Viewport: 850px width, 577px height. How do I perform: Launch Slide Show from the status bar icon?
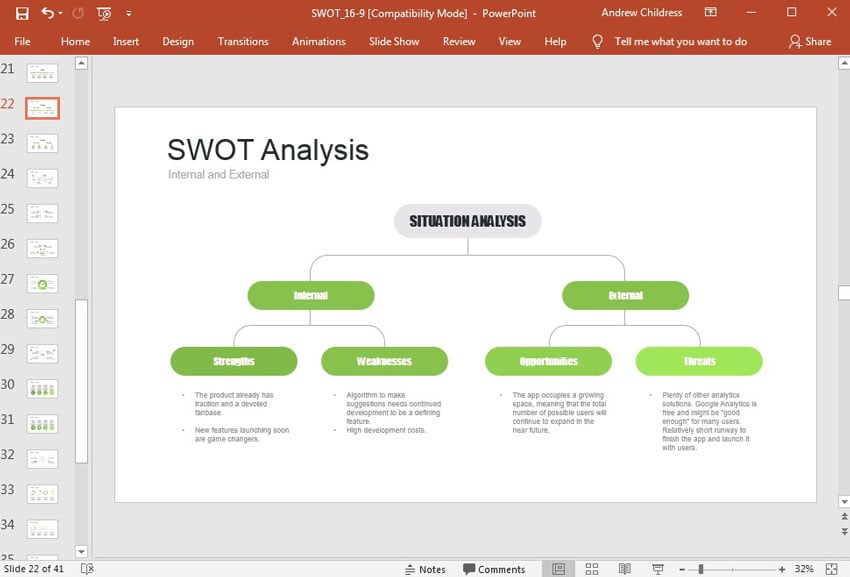[x=657, y=569]
